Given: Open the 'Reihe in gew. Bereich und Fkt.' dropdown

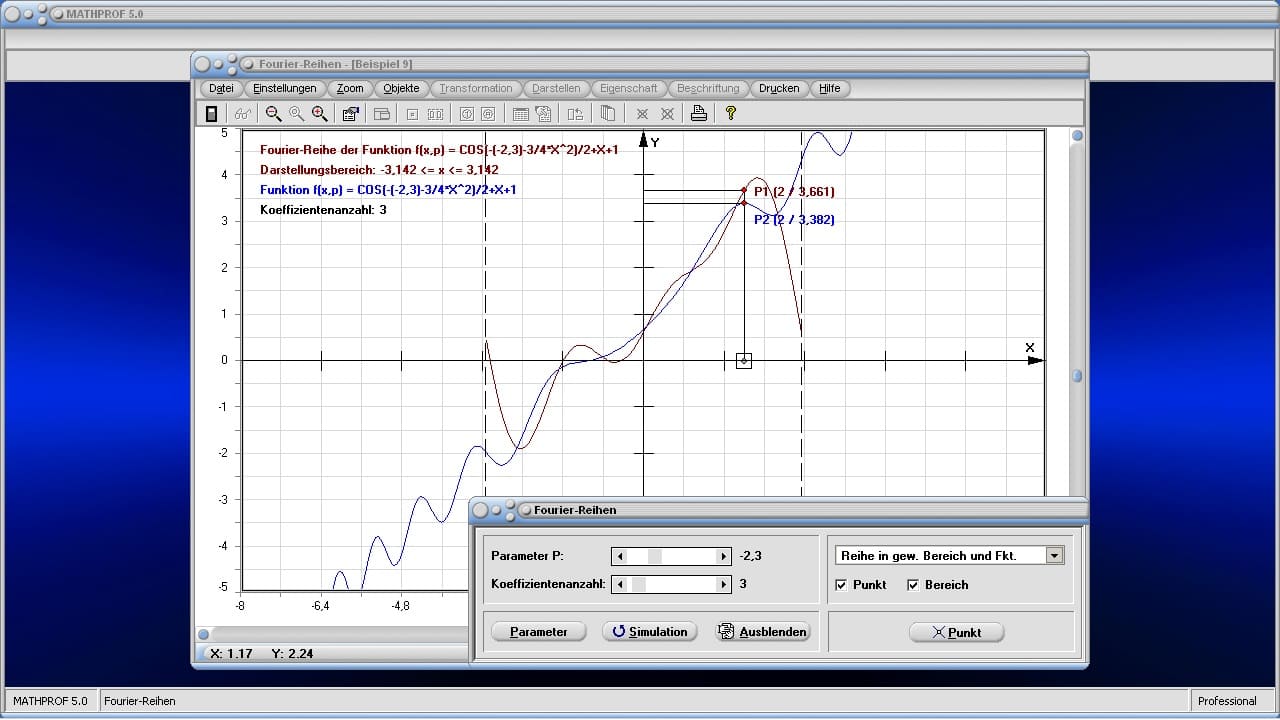Looking at the screenshot, I should click(950, 555).
